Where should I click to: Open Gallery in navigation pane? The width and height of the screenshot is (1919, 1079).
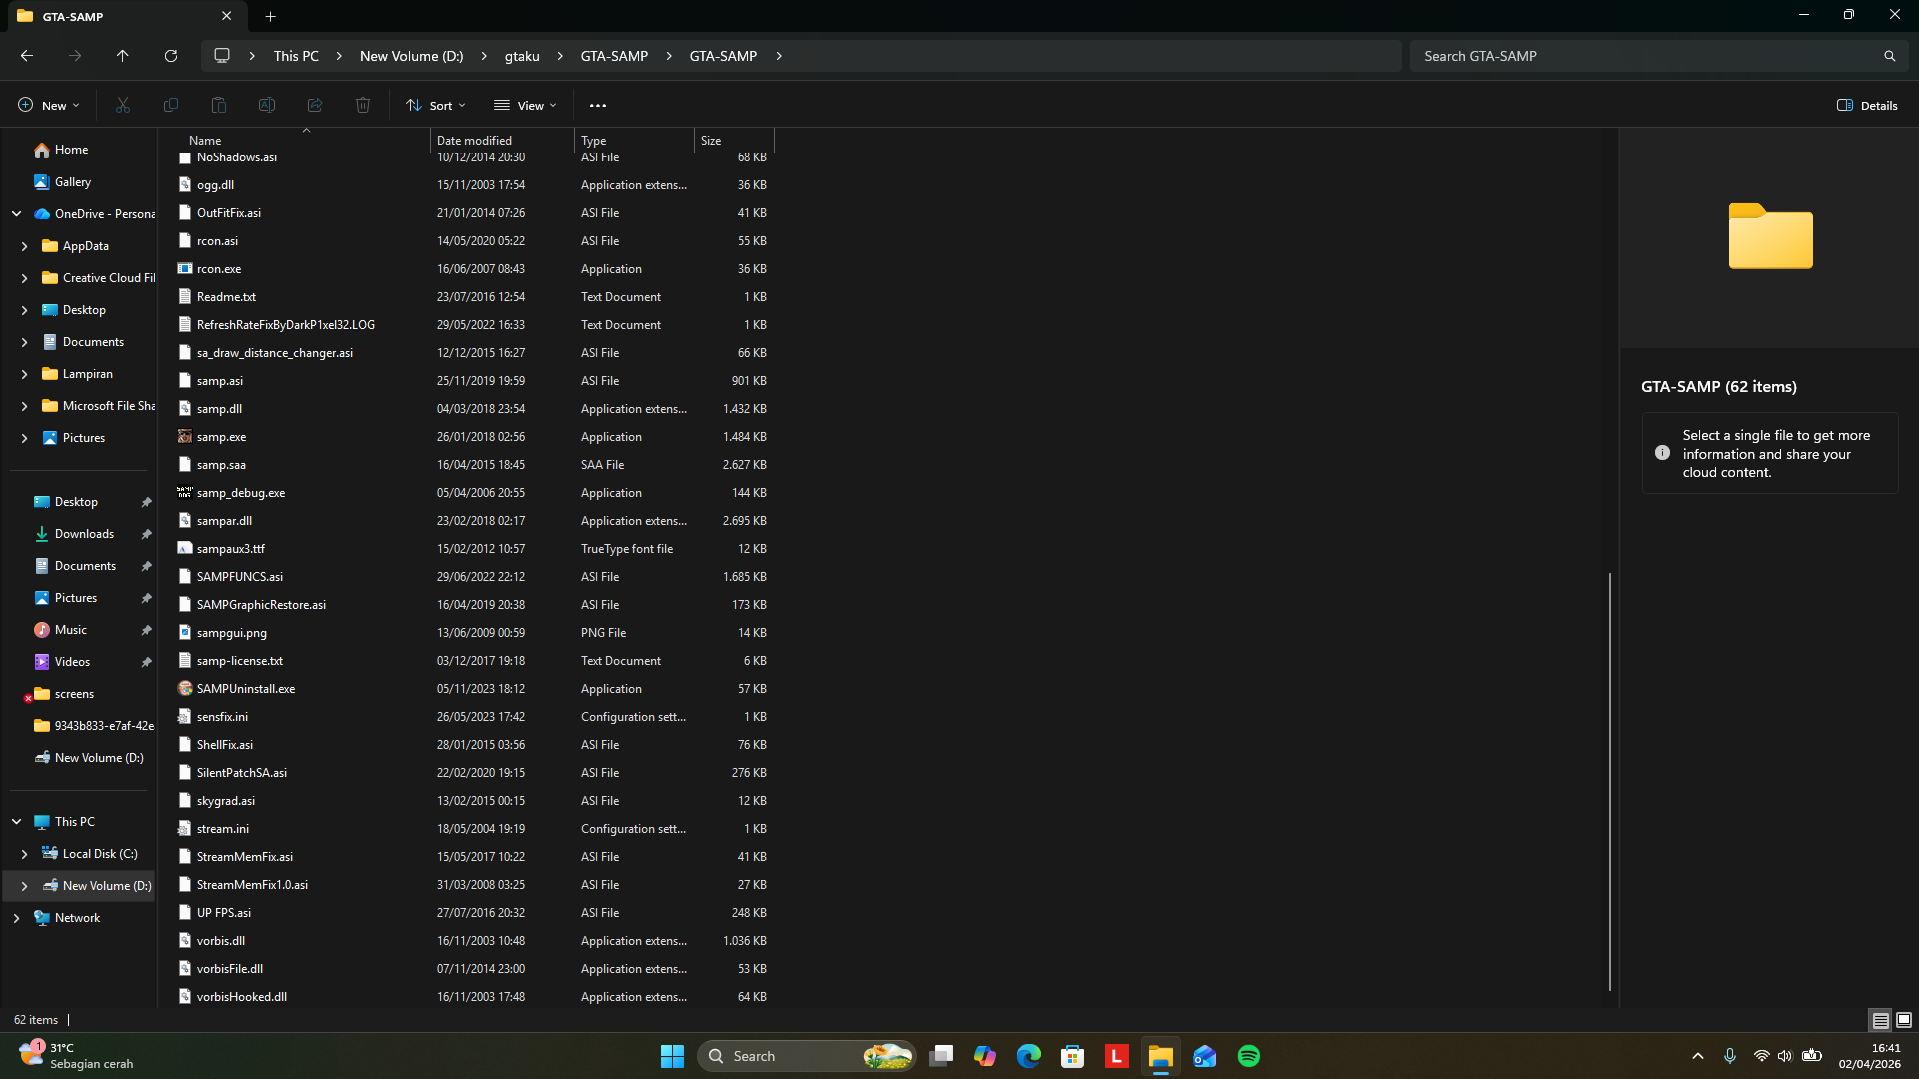click(72, 182)
